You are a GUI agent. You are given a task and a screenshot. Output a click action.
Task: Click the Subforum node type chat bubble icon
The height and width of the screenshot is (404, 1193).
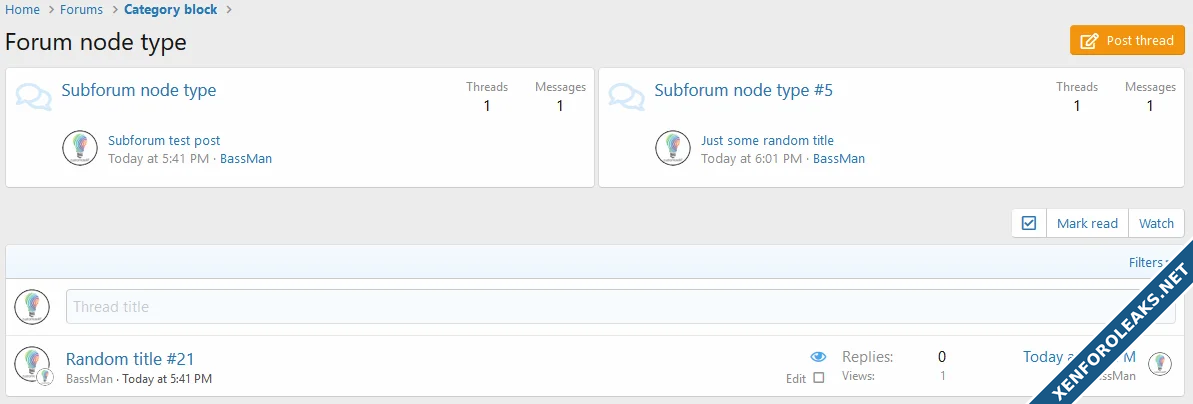34,96
